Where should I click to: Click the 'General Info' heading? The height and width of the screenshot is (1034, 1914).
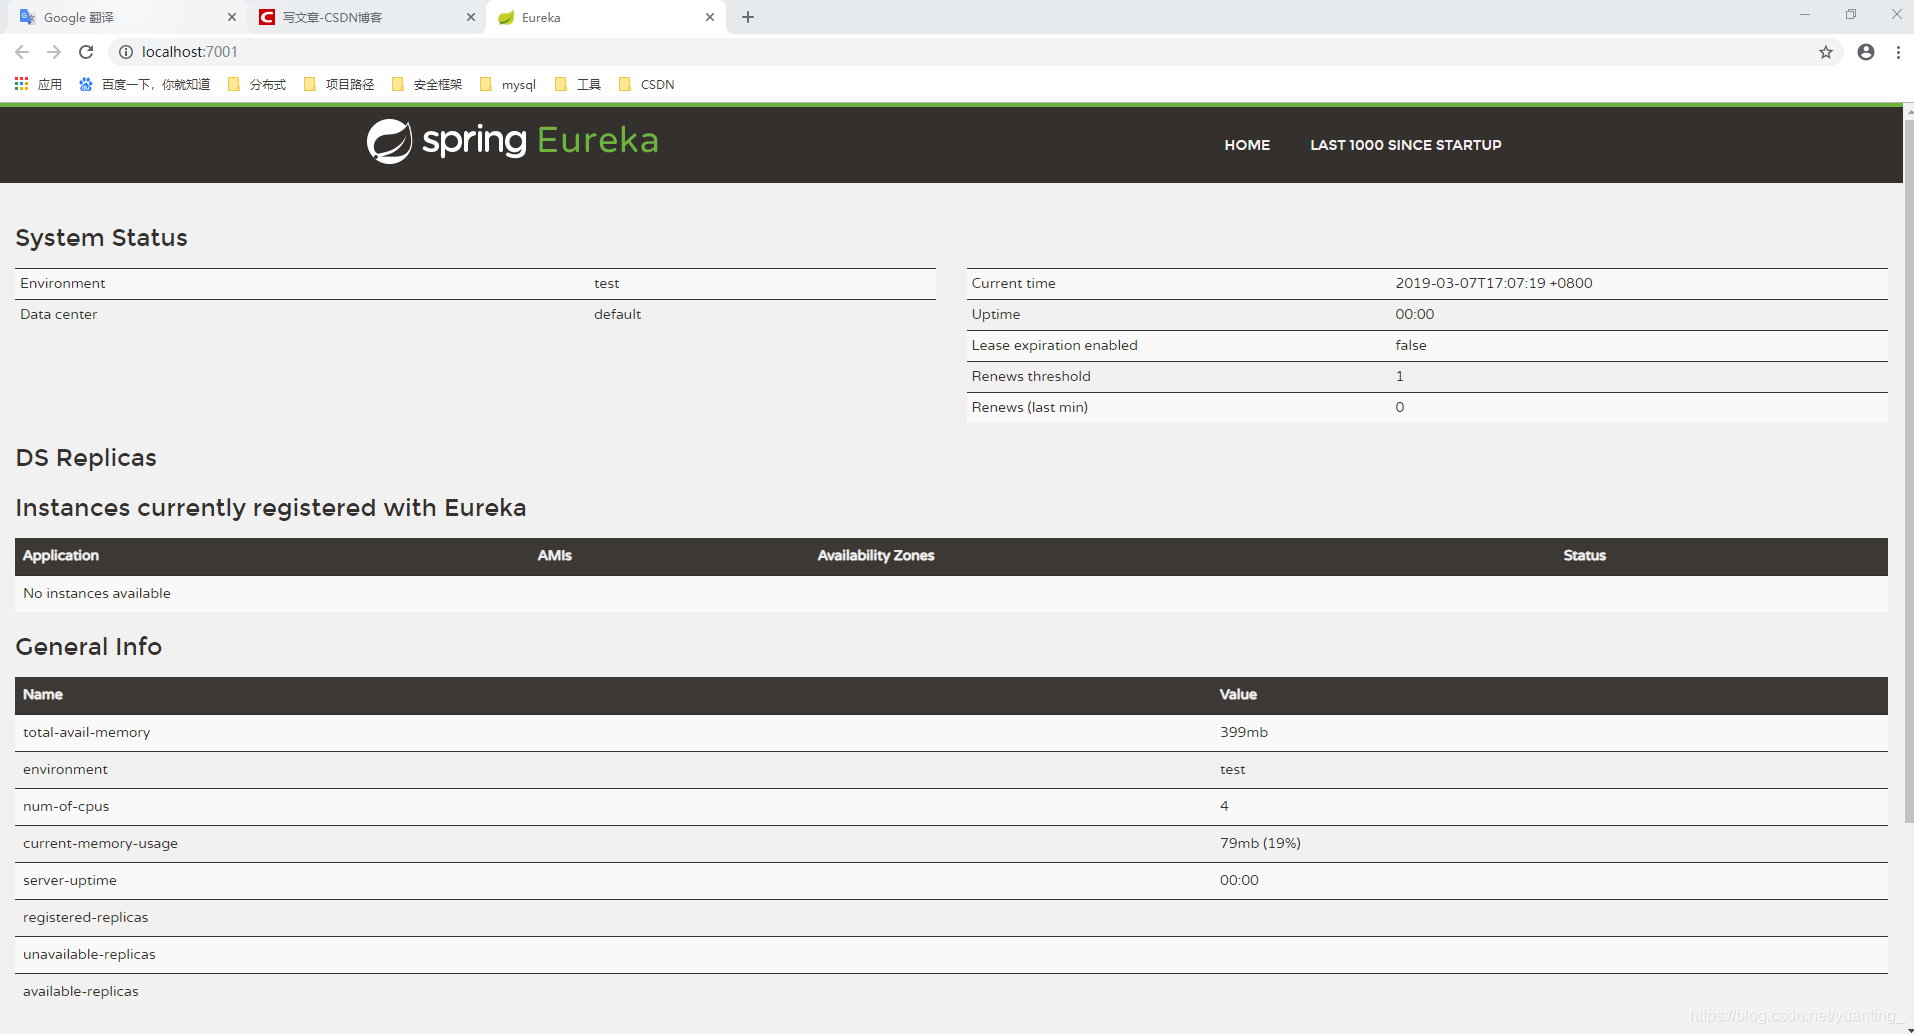point(89,647)
